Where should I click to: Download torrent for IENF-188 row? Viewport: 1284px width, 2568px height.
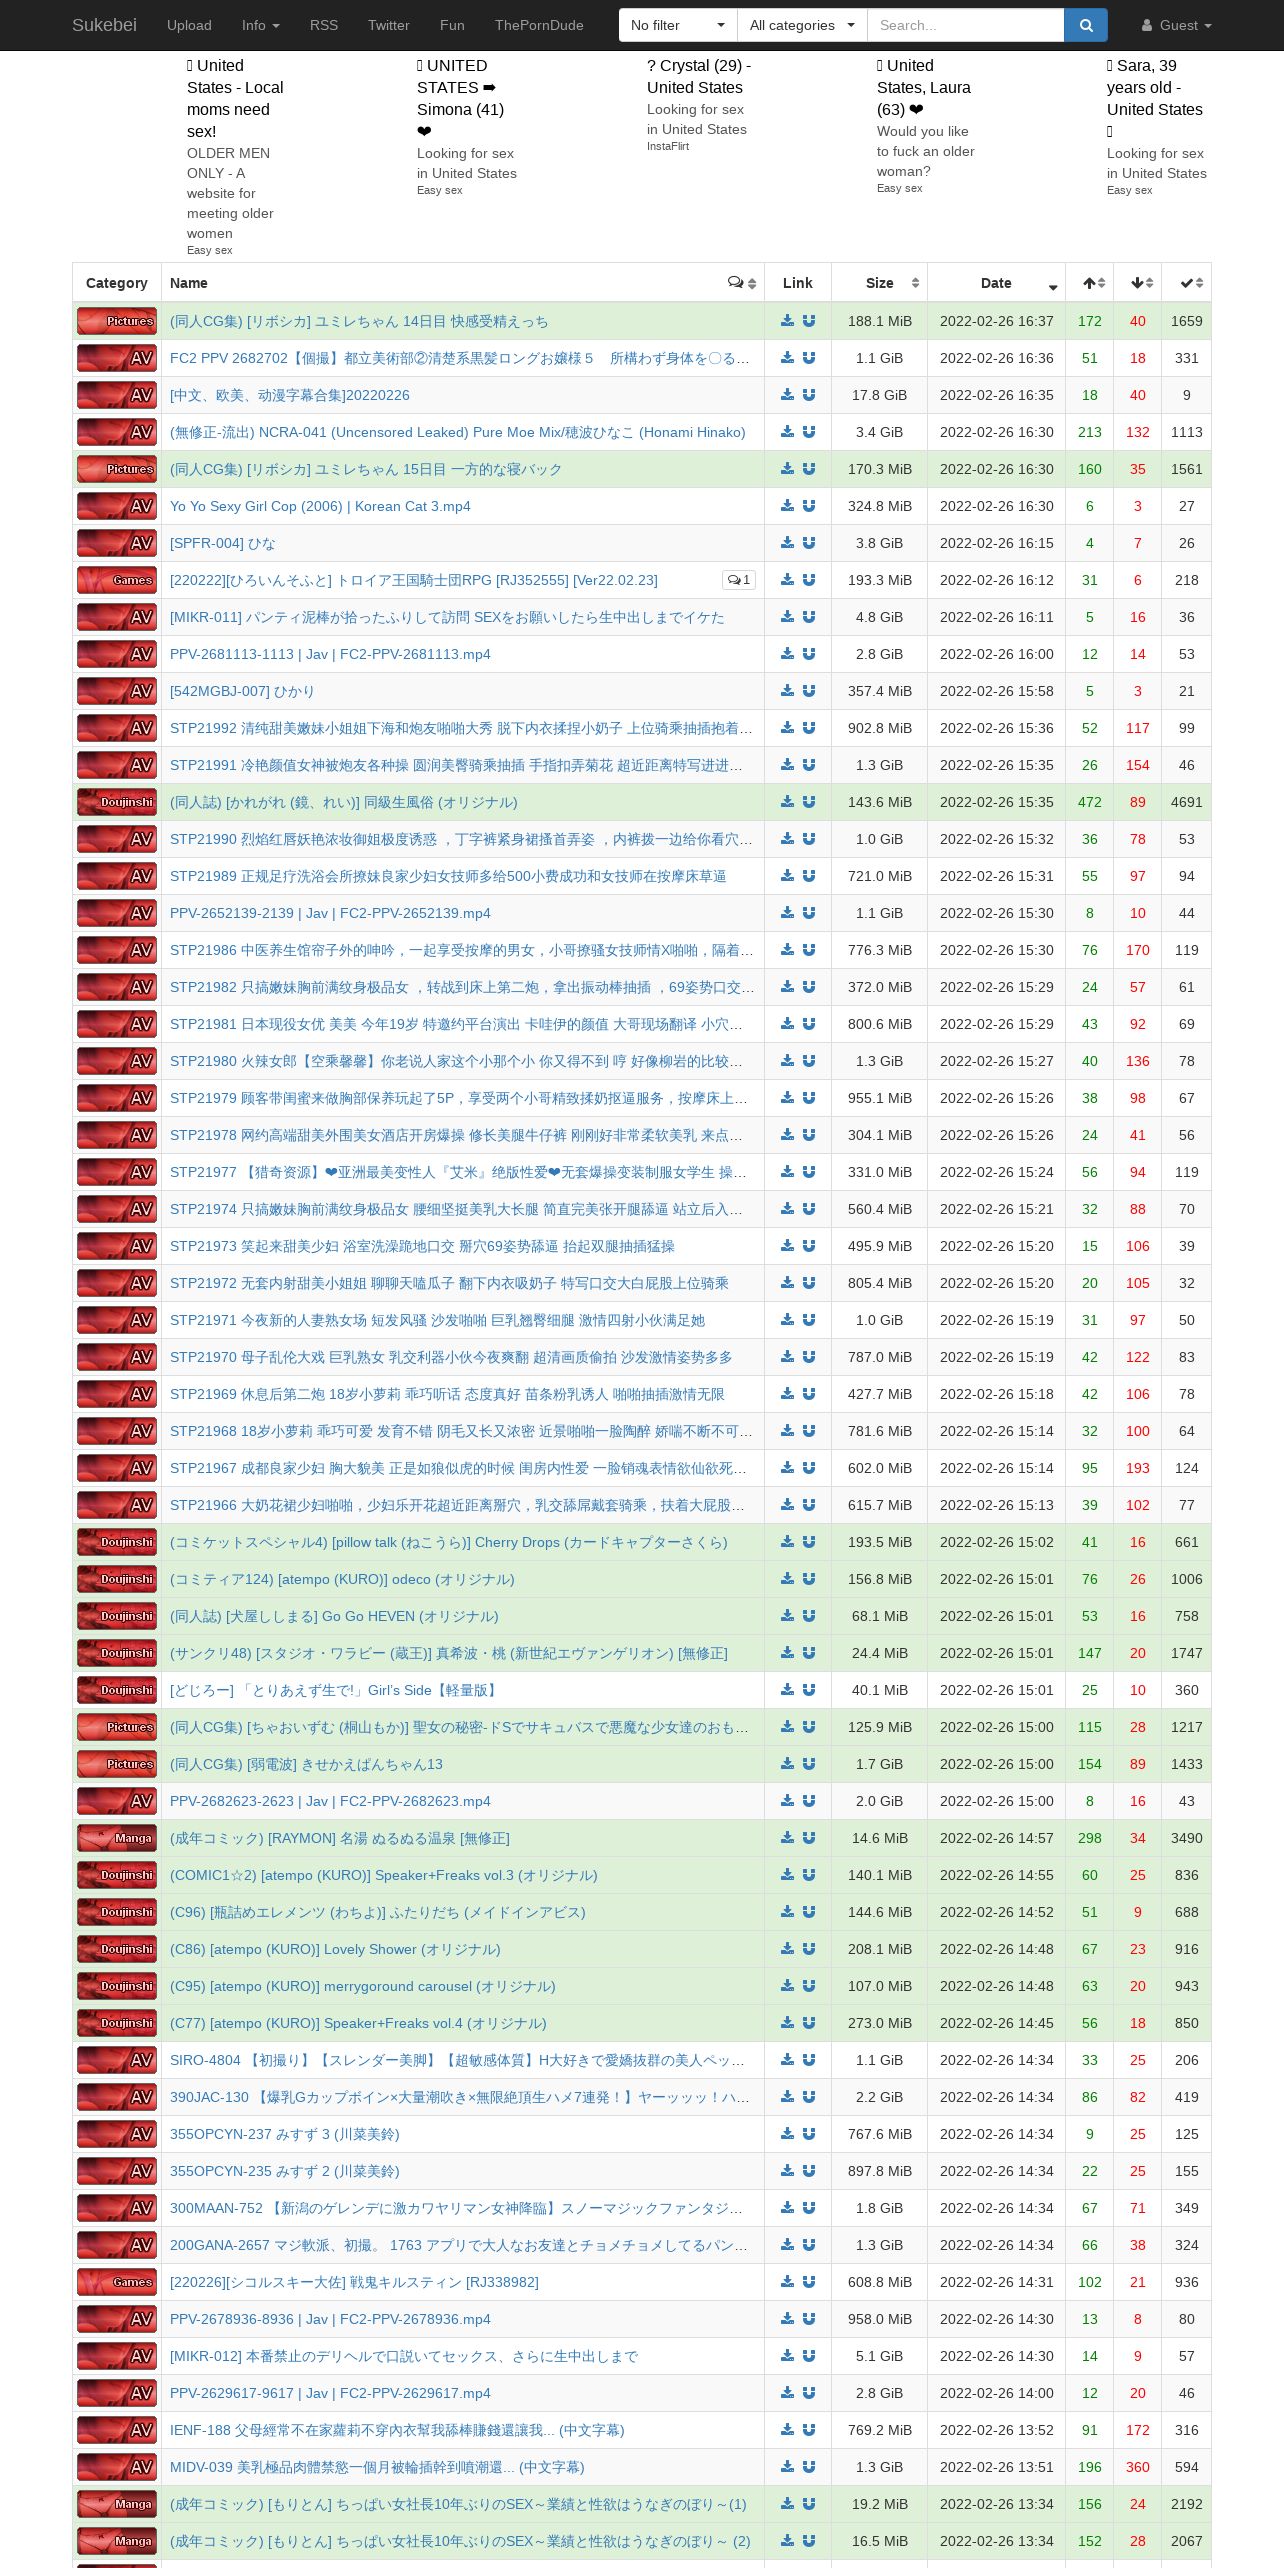coord(787,2430)
